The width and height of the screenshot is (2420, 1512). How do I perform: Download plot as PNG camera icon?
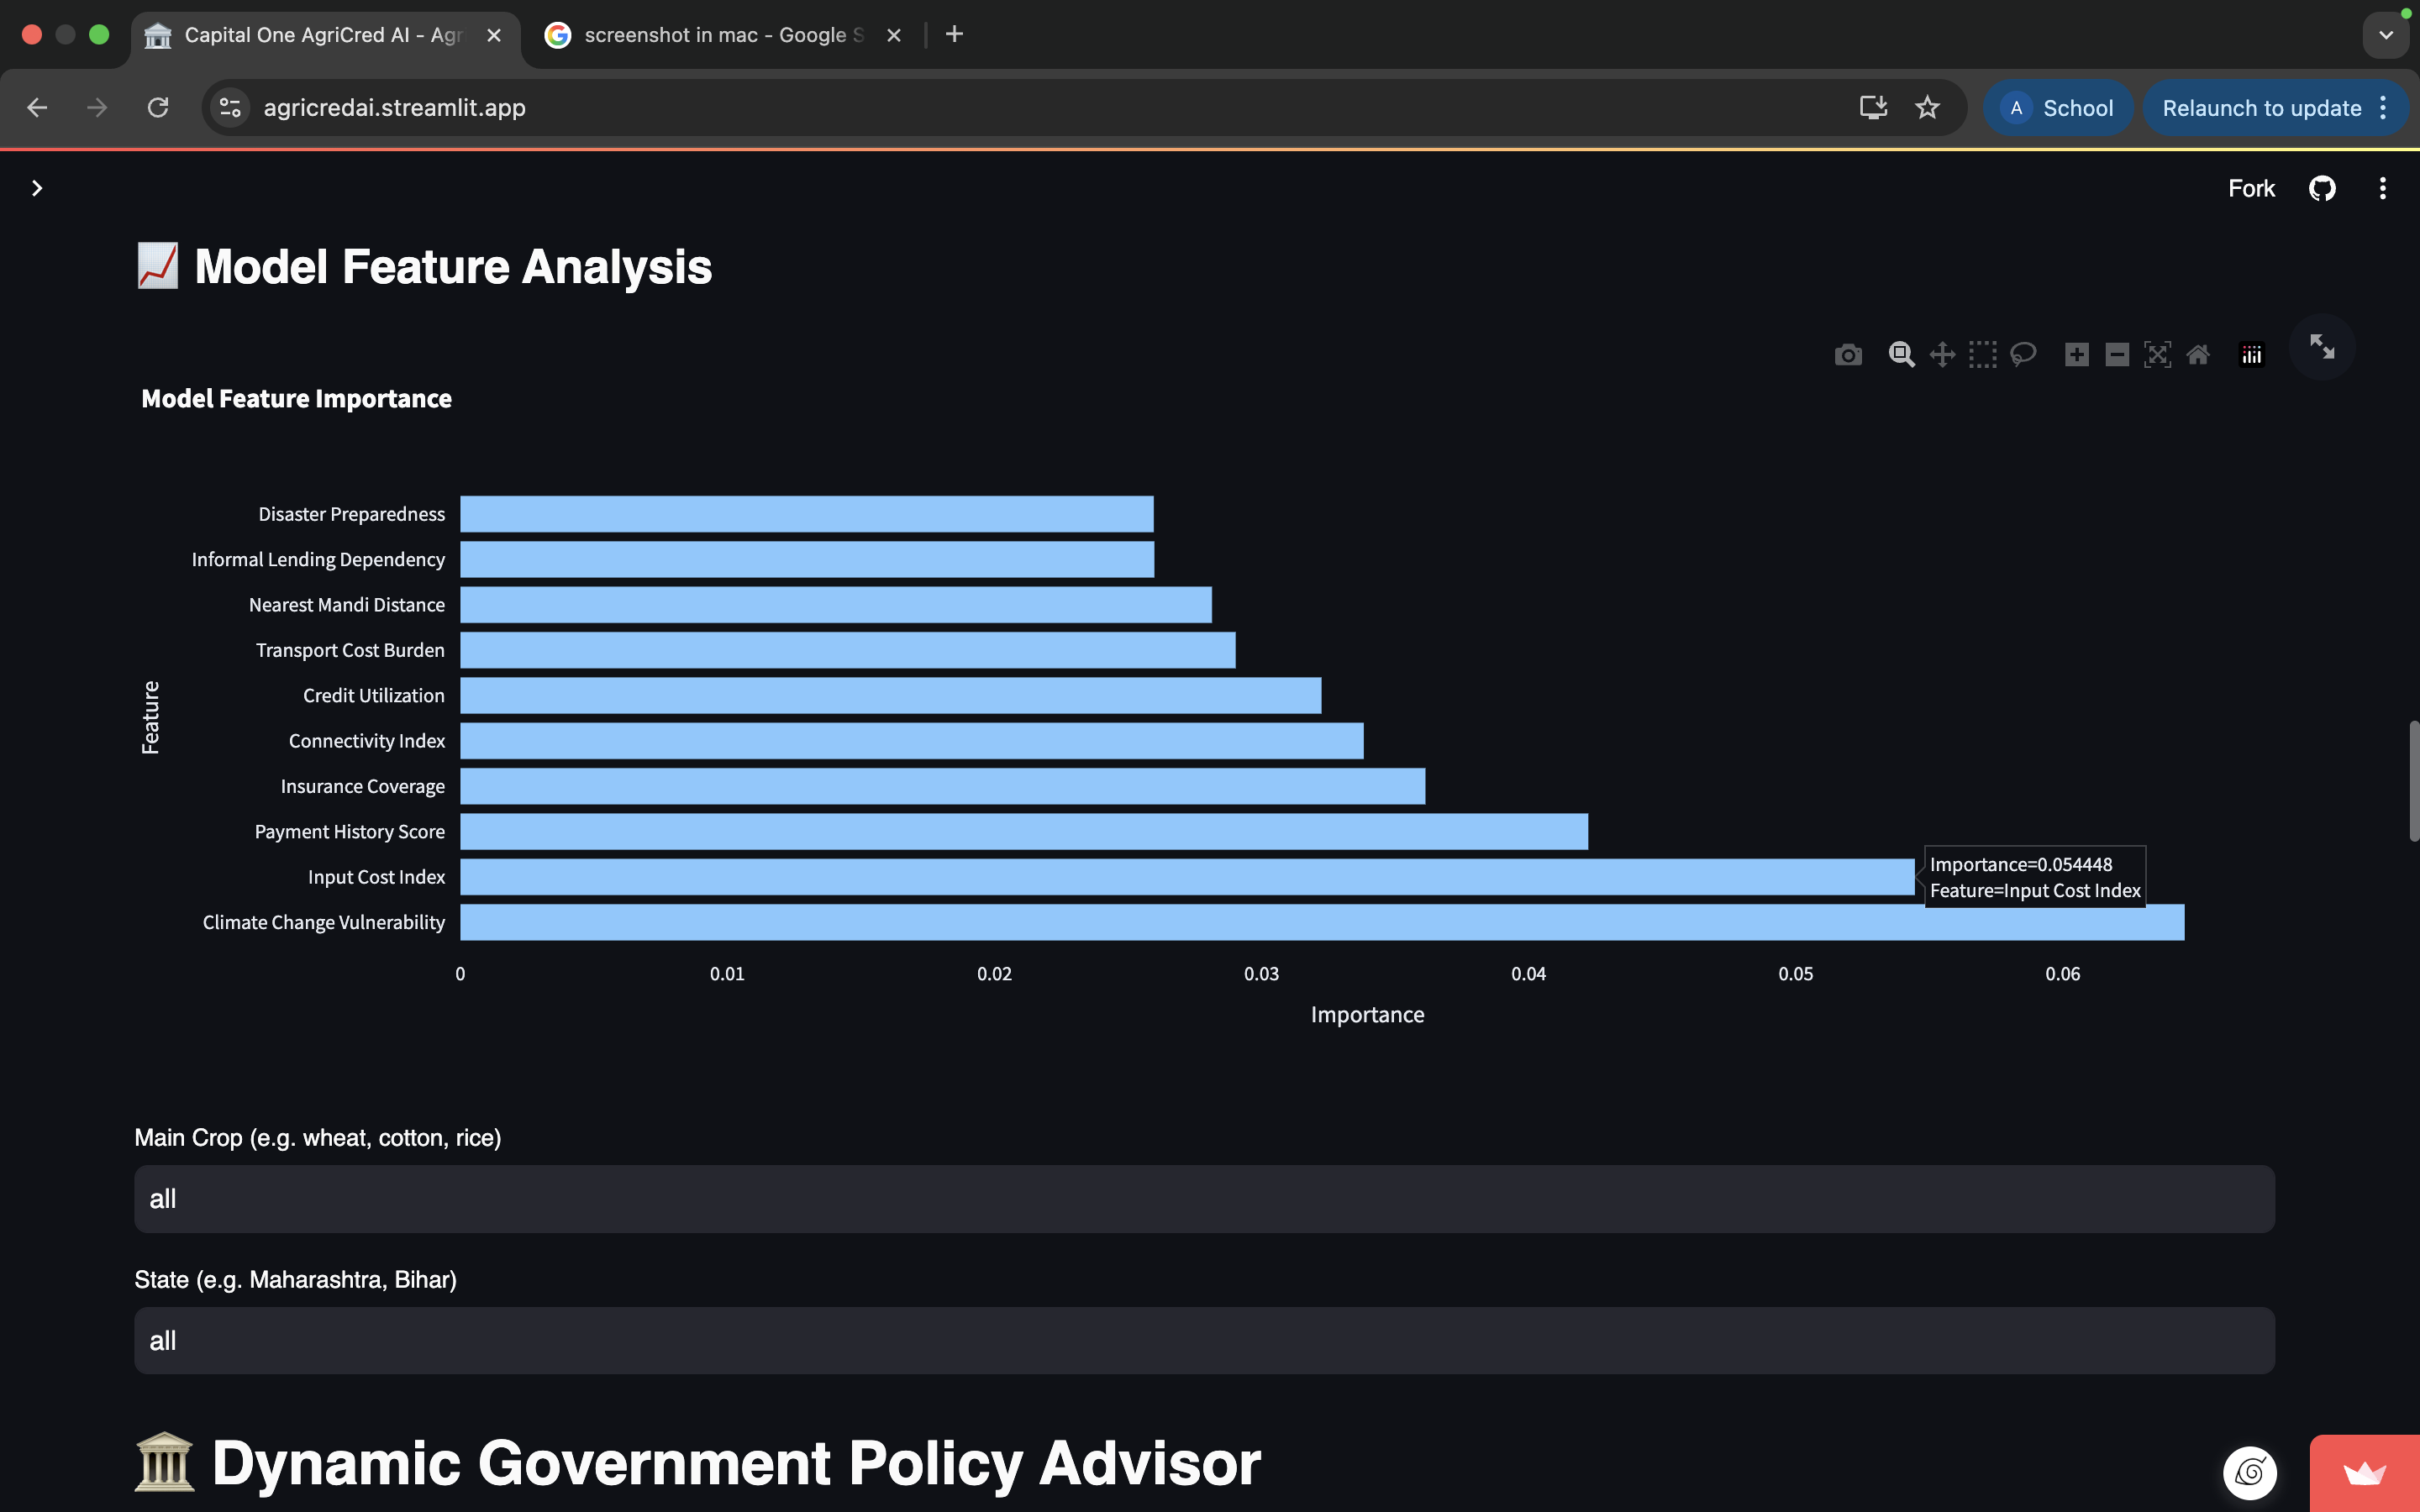1848,355
